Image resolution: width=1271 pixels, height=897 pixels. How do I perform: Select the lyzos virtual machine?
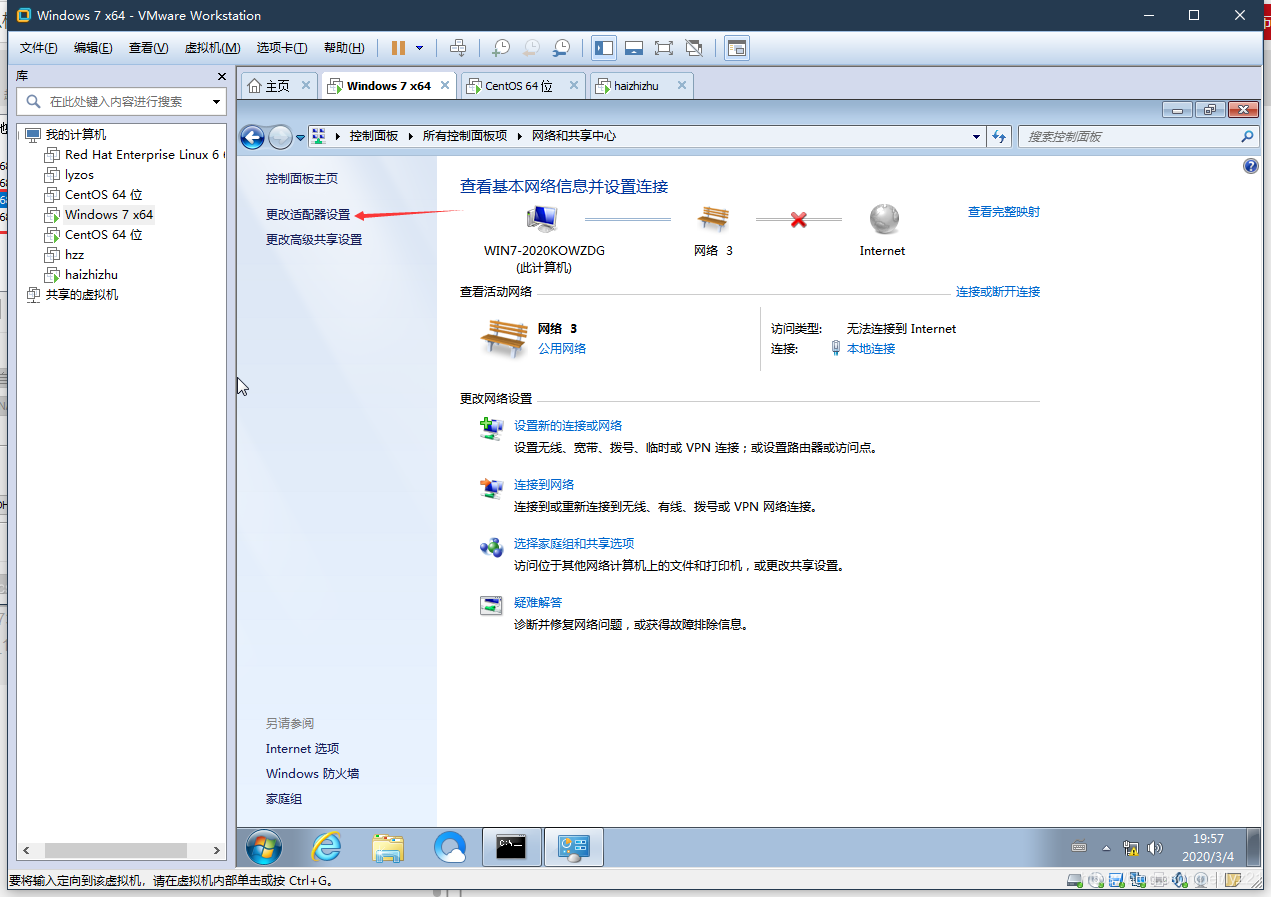79,175
